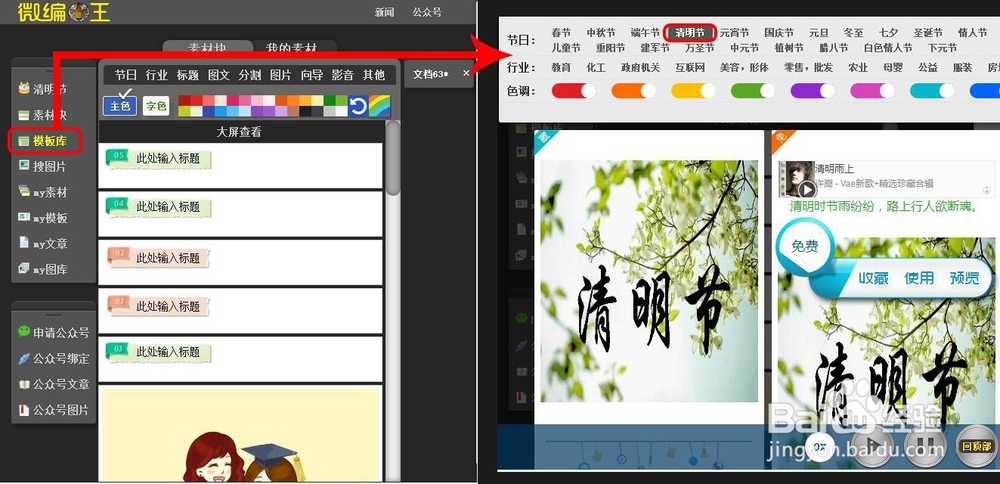
Task: Click 收藏 on the template popup
Action: tap(873, 278)
